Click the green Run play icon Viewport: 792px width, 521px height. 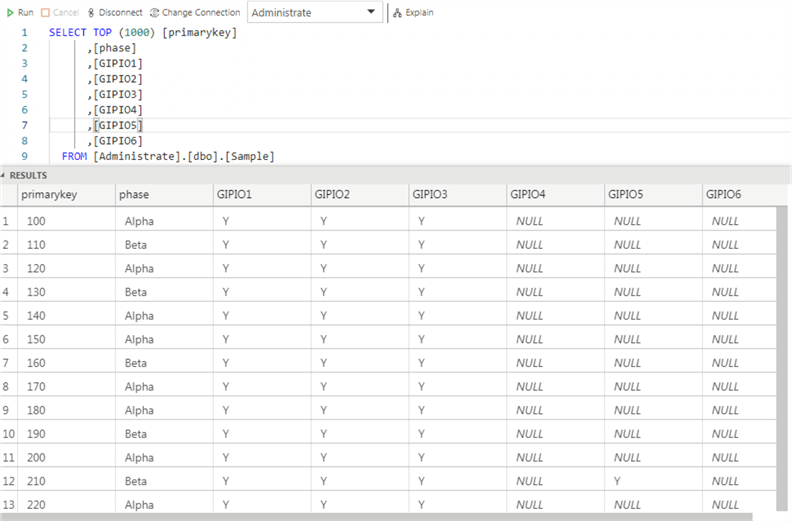[x=10, y=12]
